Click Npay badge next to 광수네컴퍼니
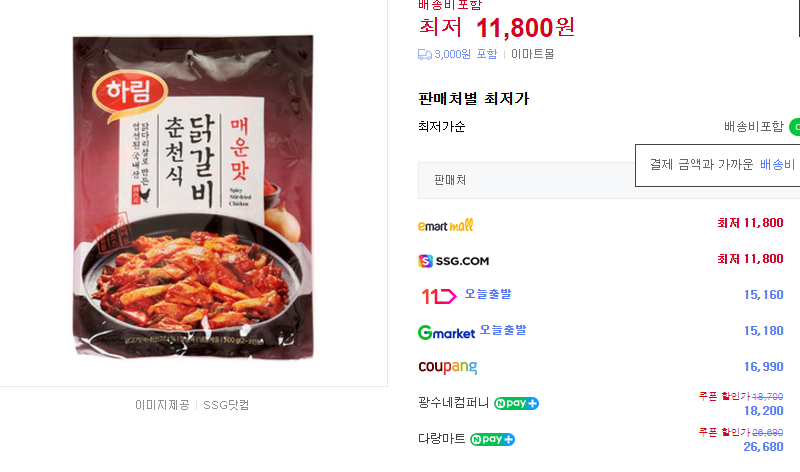The image size is (800, 472). coord(517,403)
